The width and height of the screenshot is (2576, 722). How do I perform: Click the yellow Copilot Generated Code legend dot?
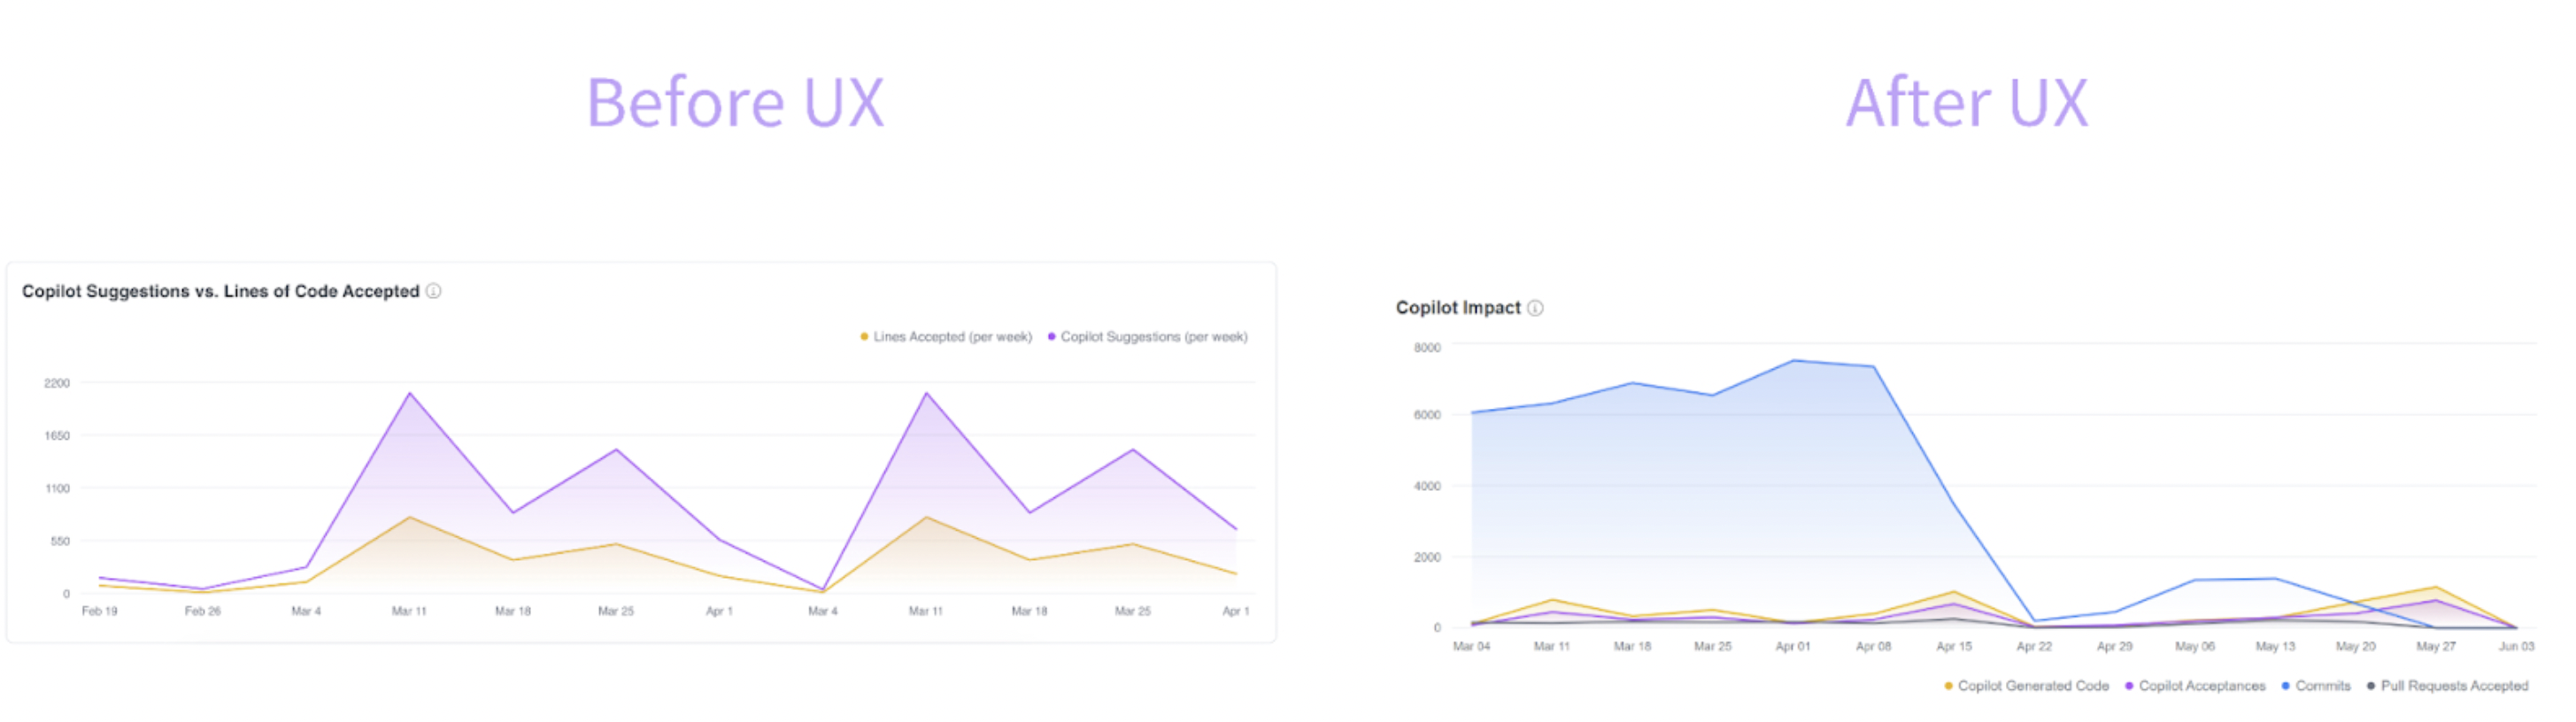(1948, 686)
